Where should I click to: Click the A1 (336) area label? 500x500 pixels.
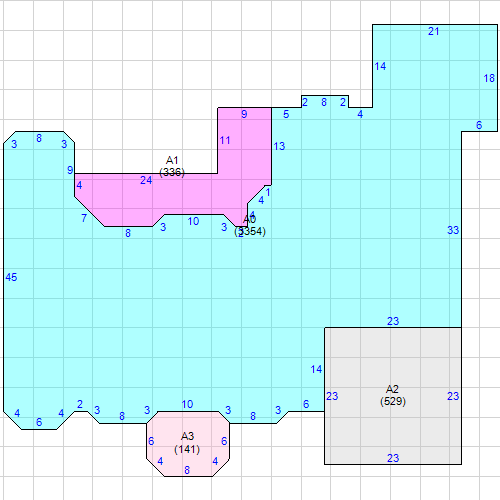point(172,166)
